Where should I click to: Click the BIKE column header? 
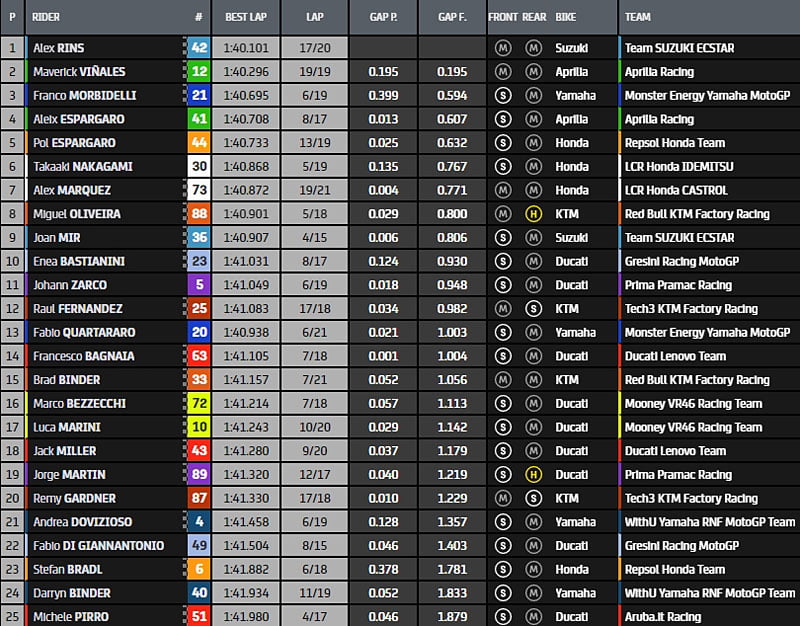567,17
